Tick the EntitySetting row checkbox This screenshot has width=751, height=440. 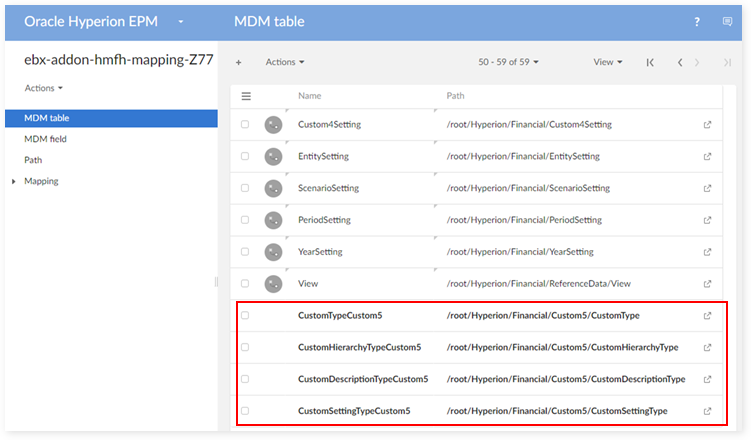pyautogui.click(x=245, y=156)
